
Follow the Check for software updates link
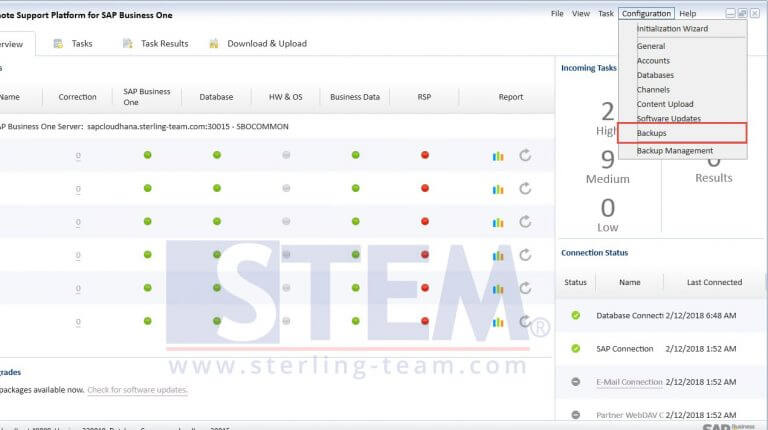137,390
